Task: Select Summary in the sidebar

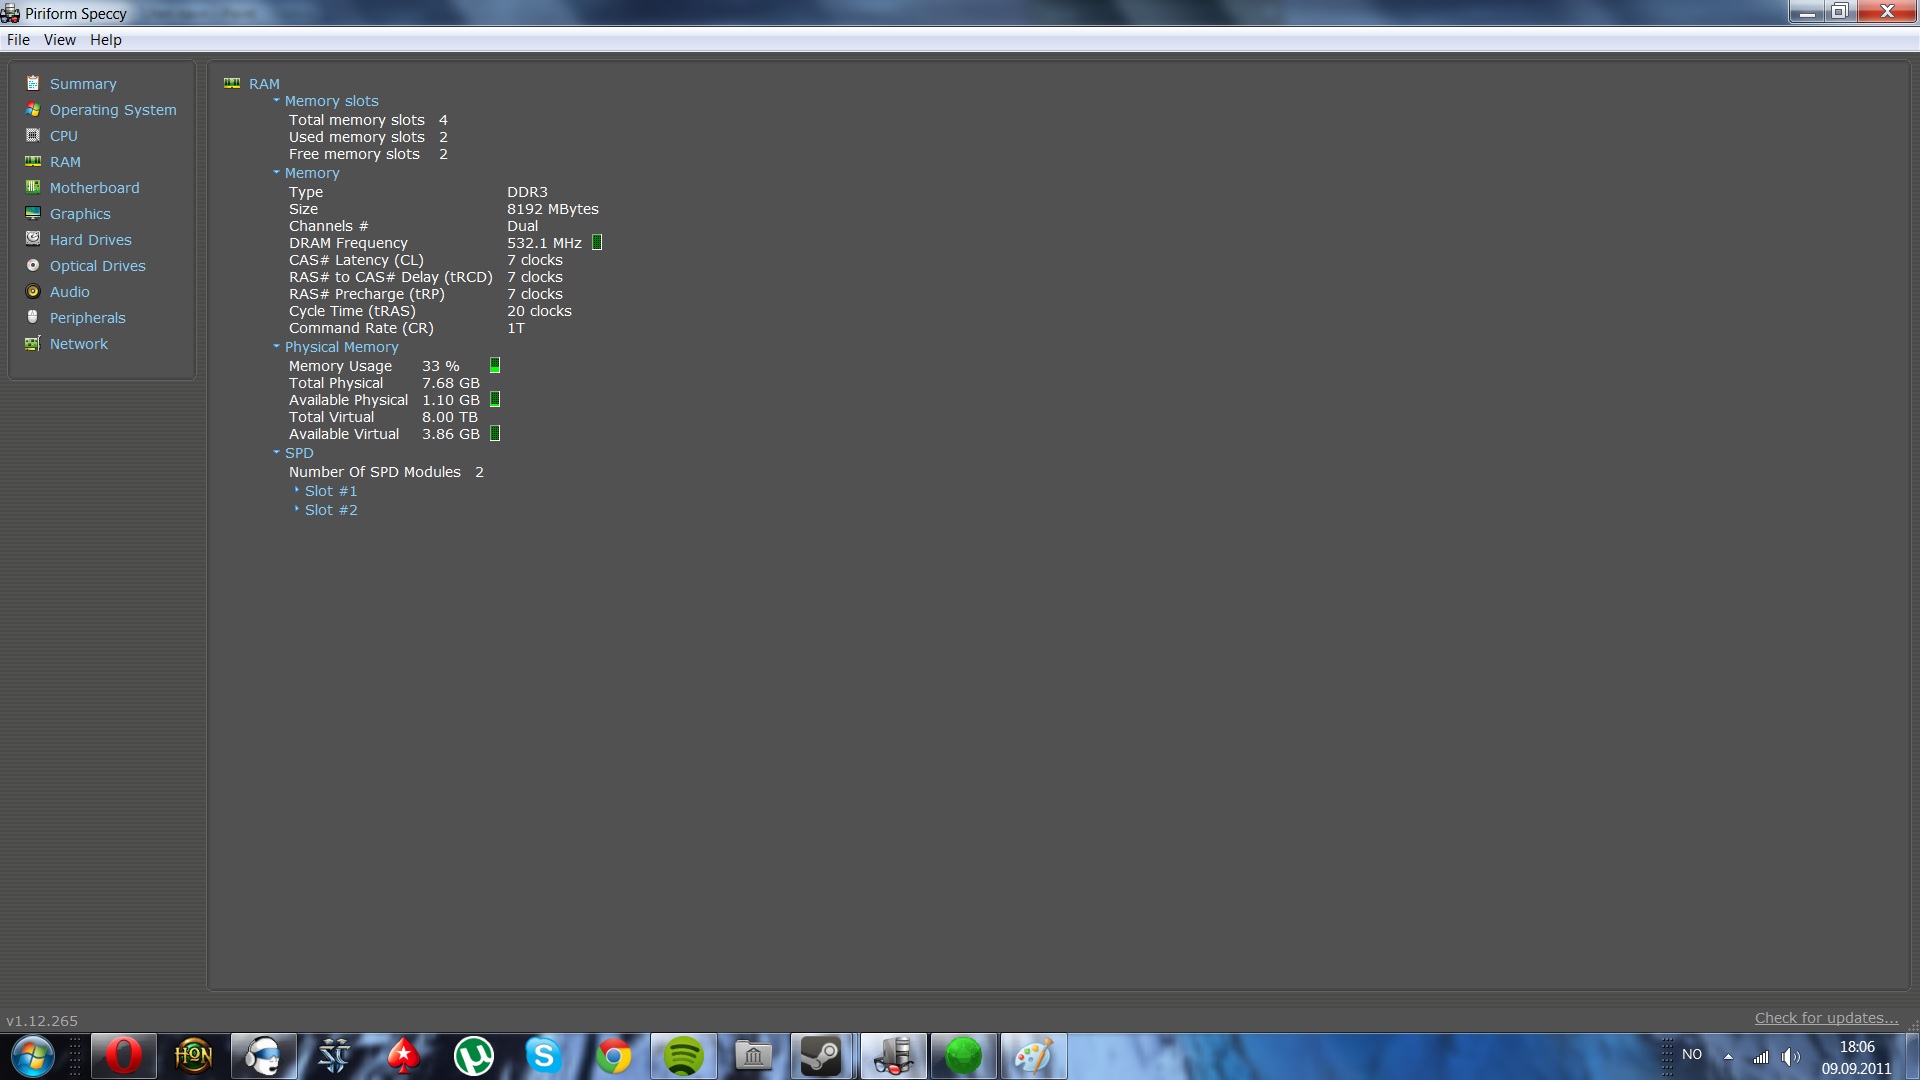Action: coord(83,84)
